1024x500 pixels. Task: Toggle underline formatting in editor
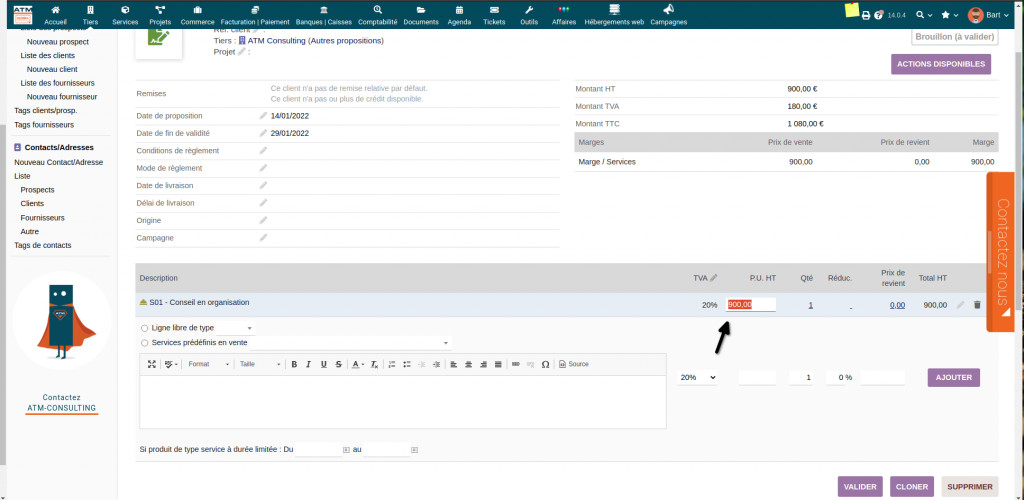(x=323, y=364)
